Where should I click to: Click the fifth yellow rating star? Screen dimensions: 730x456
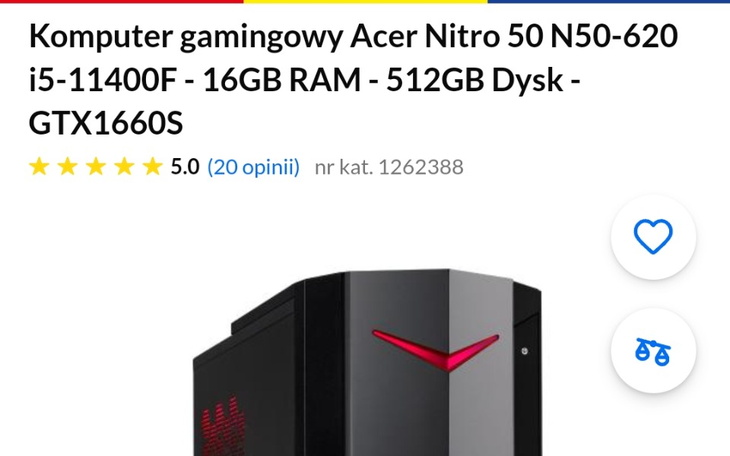point(153,167)
